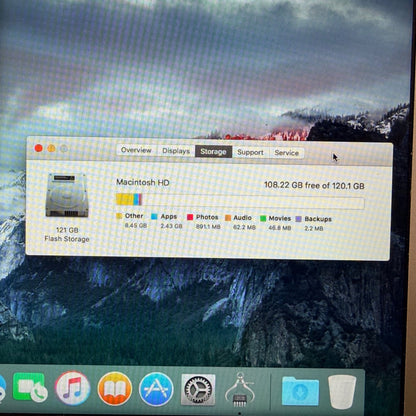
Task: Click the yellow Other color swatch
Action: (x=119, y=216)
